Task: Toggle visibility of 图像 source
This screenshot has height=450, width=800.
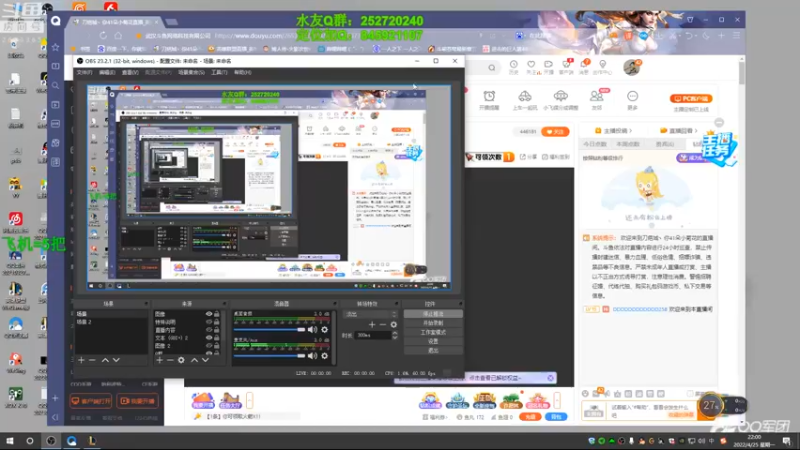Action: point(209,314)
